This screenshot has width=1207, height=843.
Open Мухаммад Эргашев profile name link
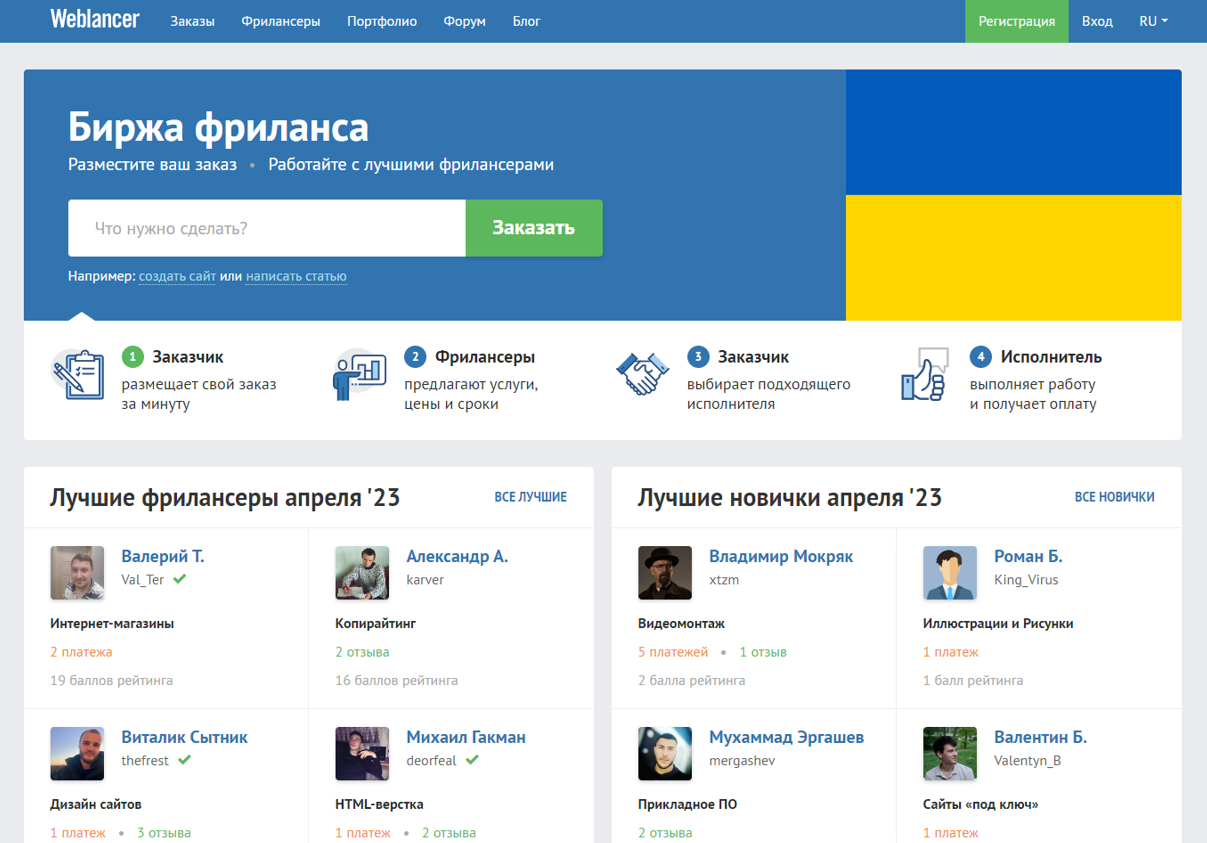786,737
